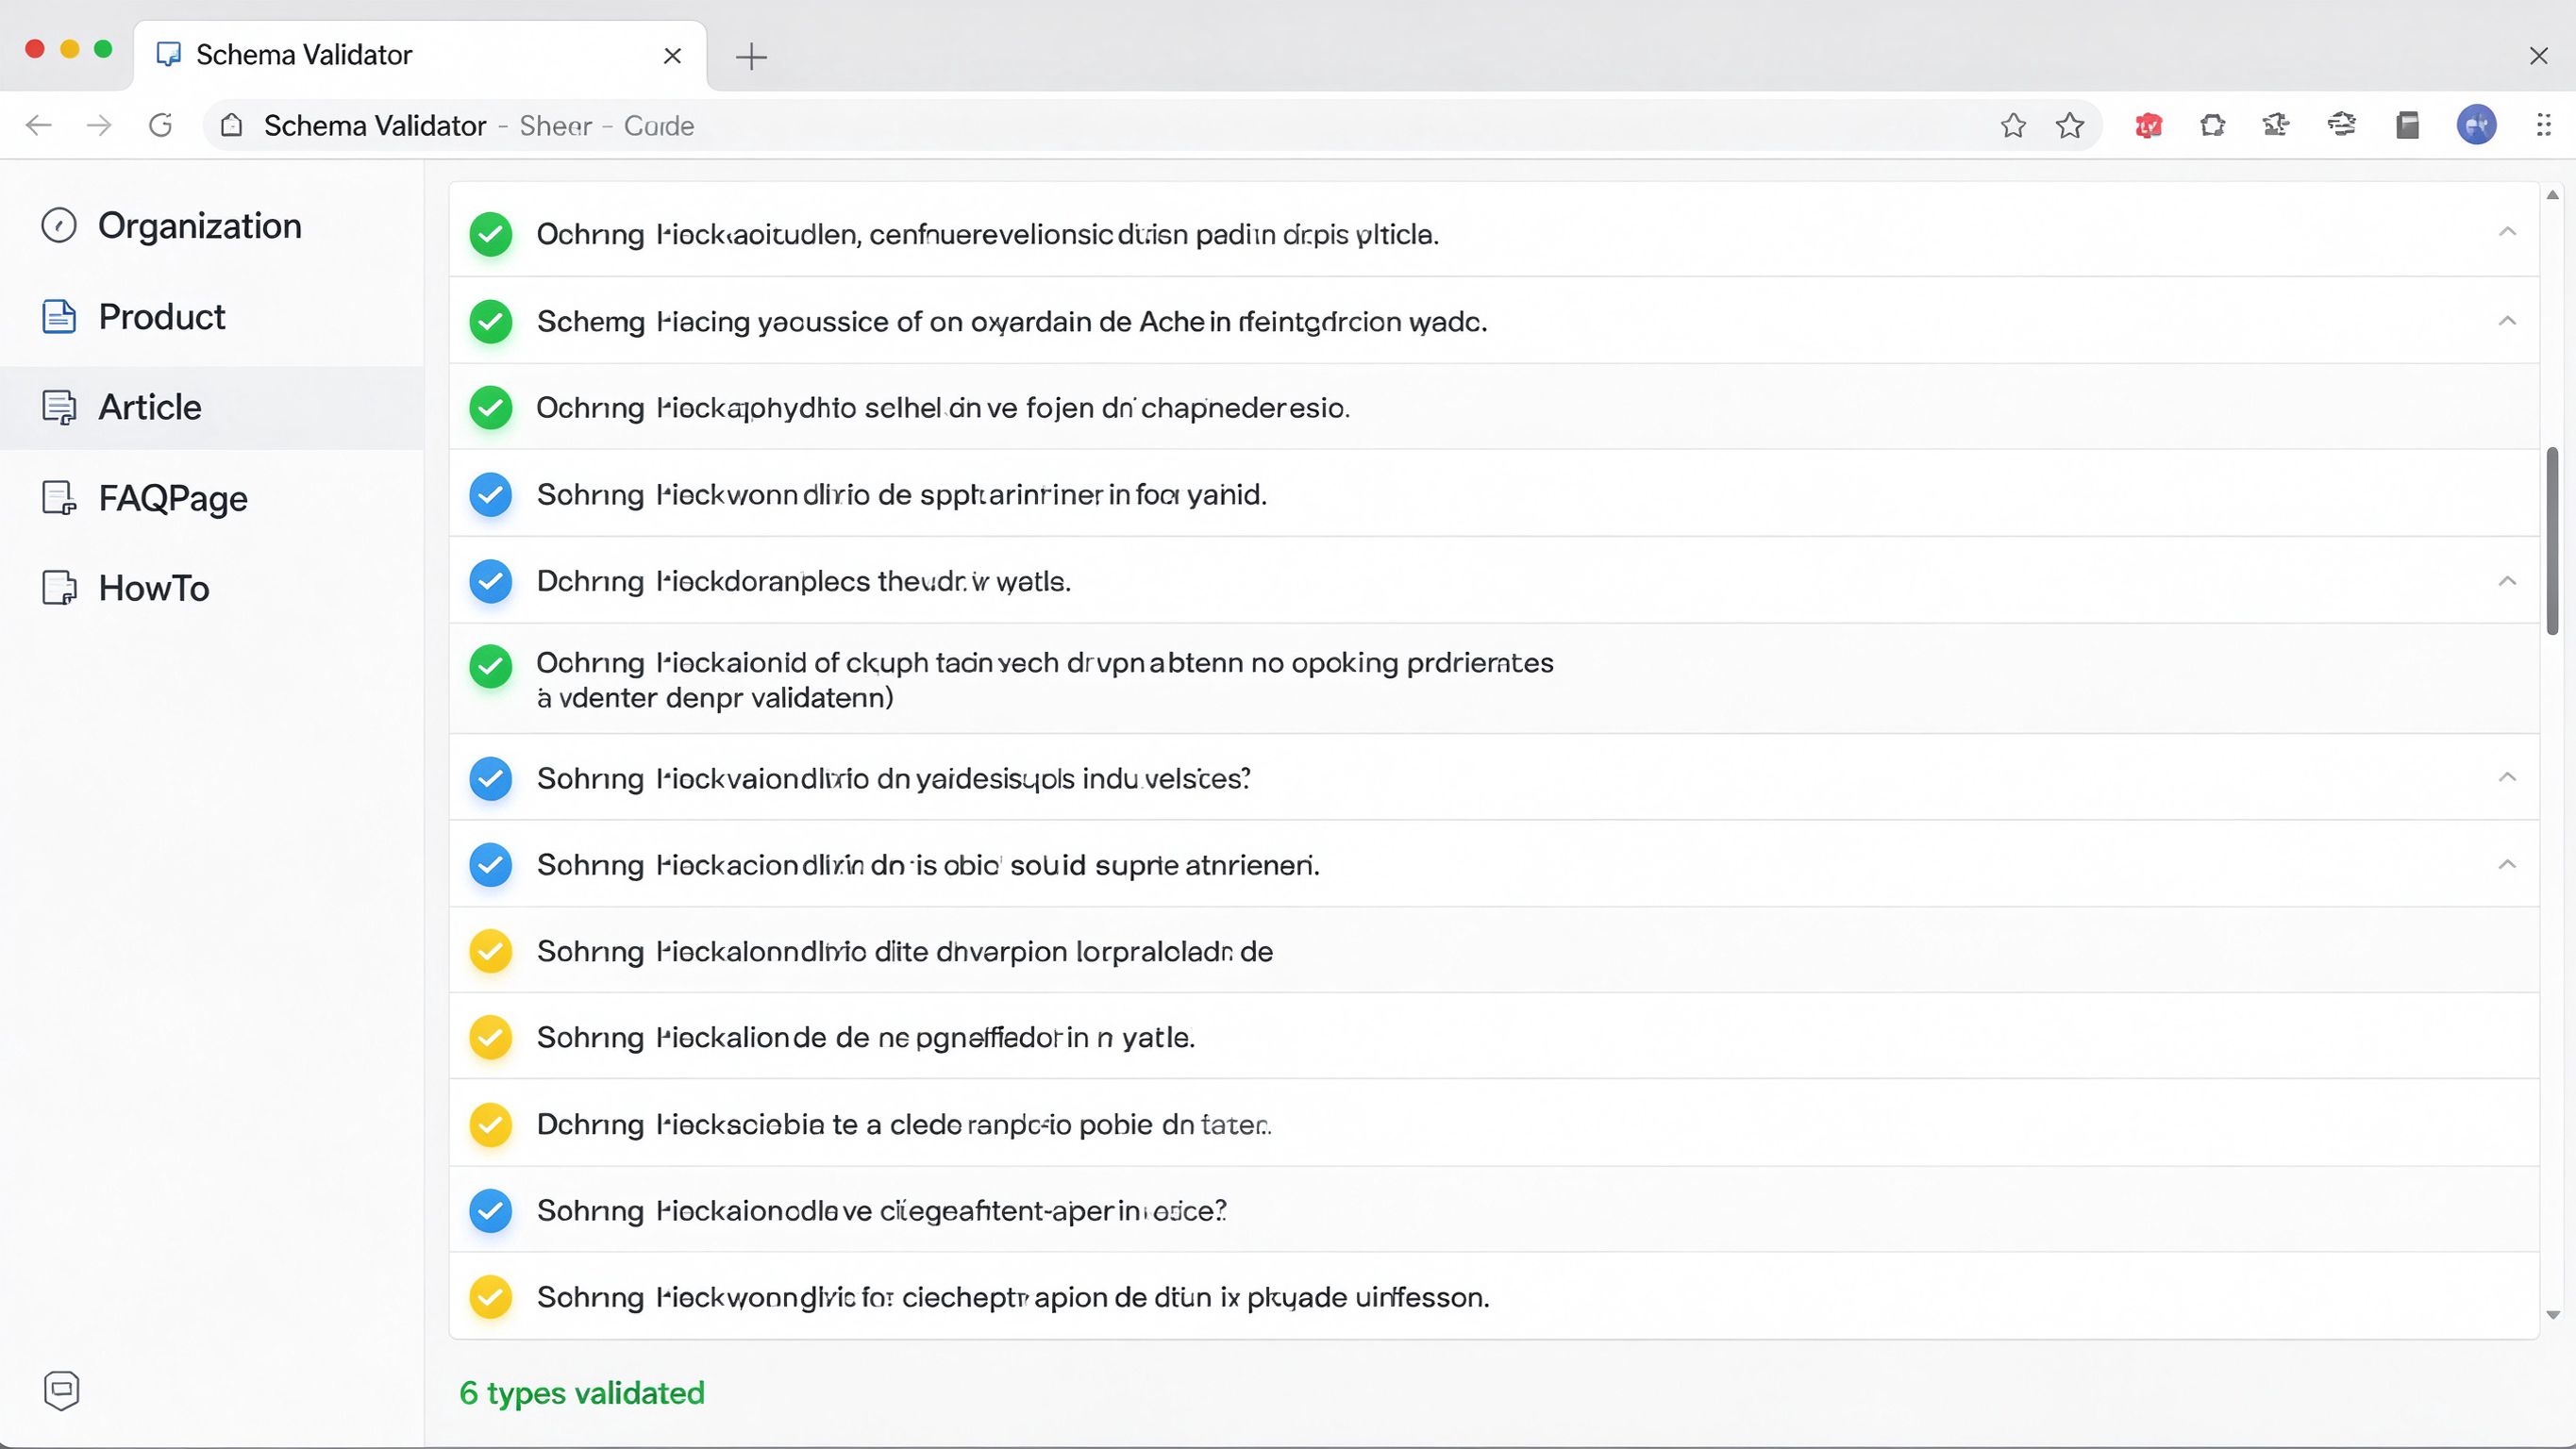Screen dimensions: 2576x1449
Task: Click the row text ending 'chapnederesio'
Action: [x=943, y=408]
